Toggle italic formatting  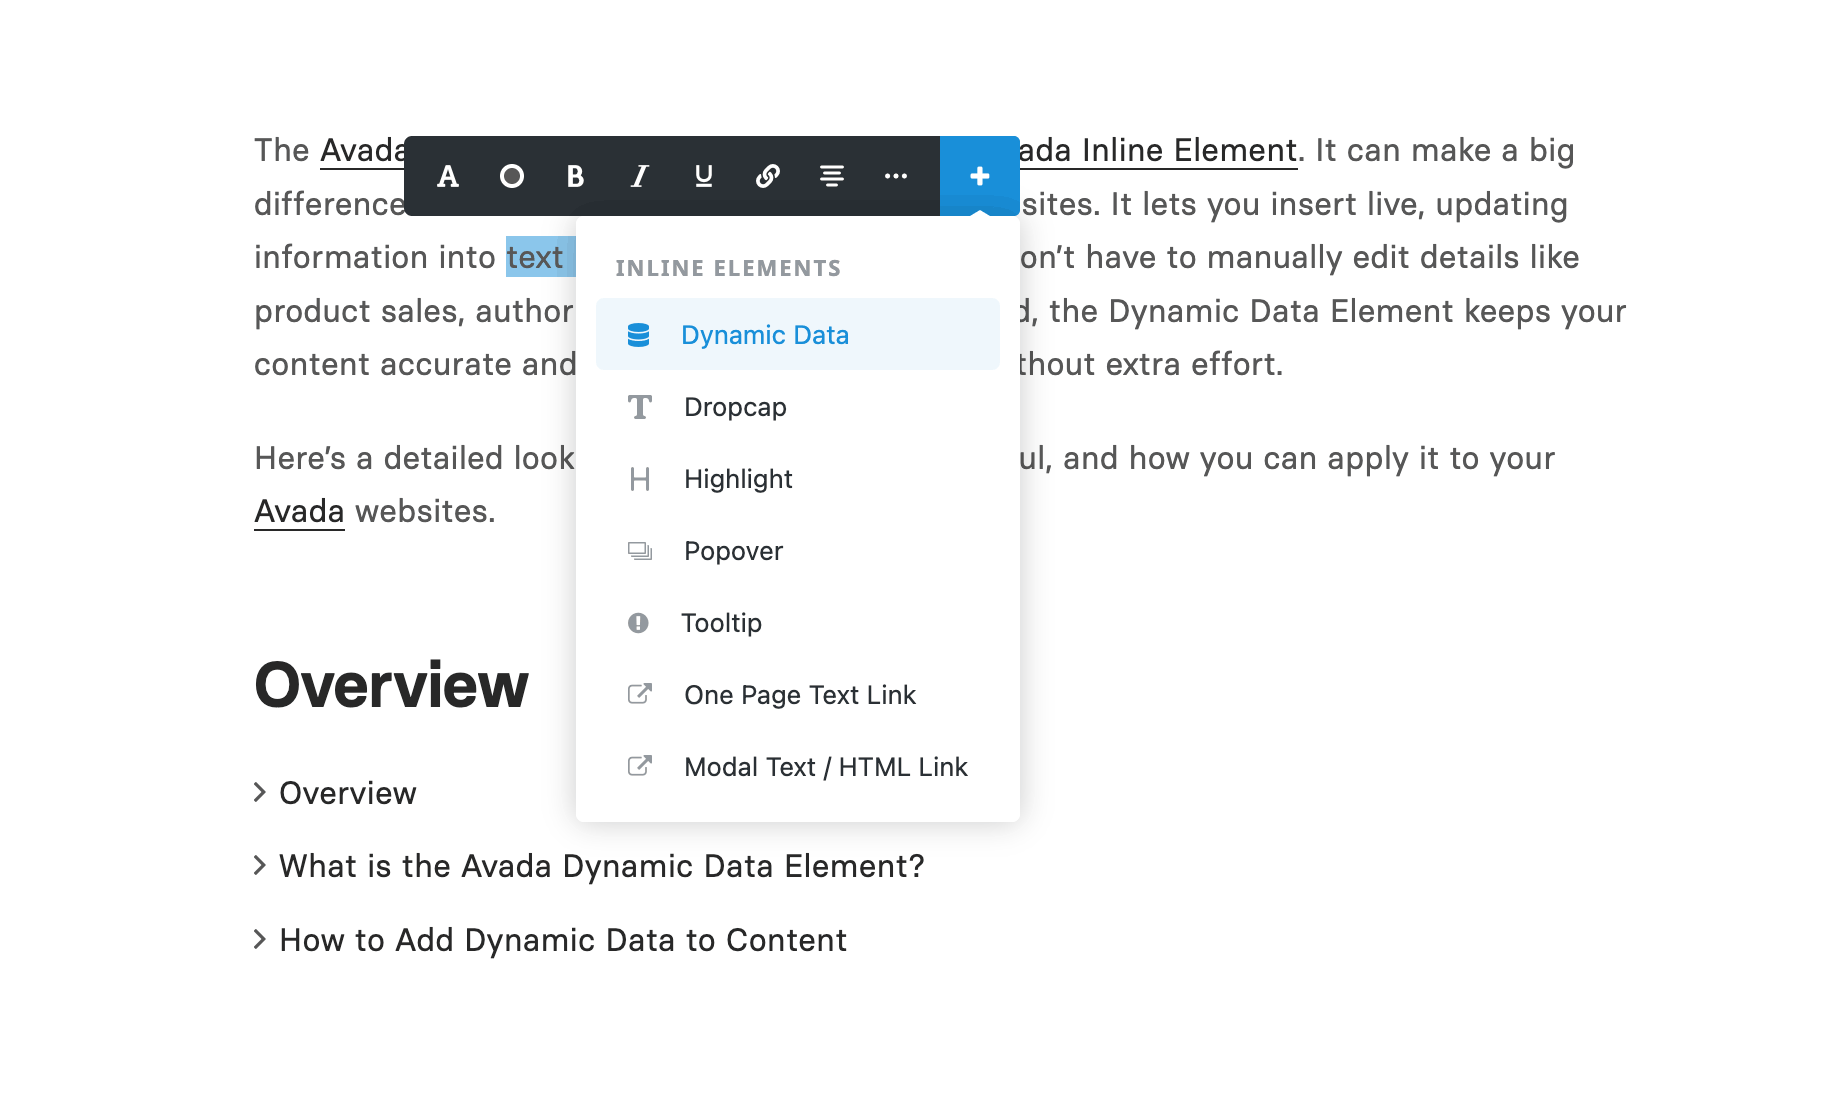click(x=639, y=177)
